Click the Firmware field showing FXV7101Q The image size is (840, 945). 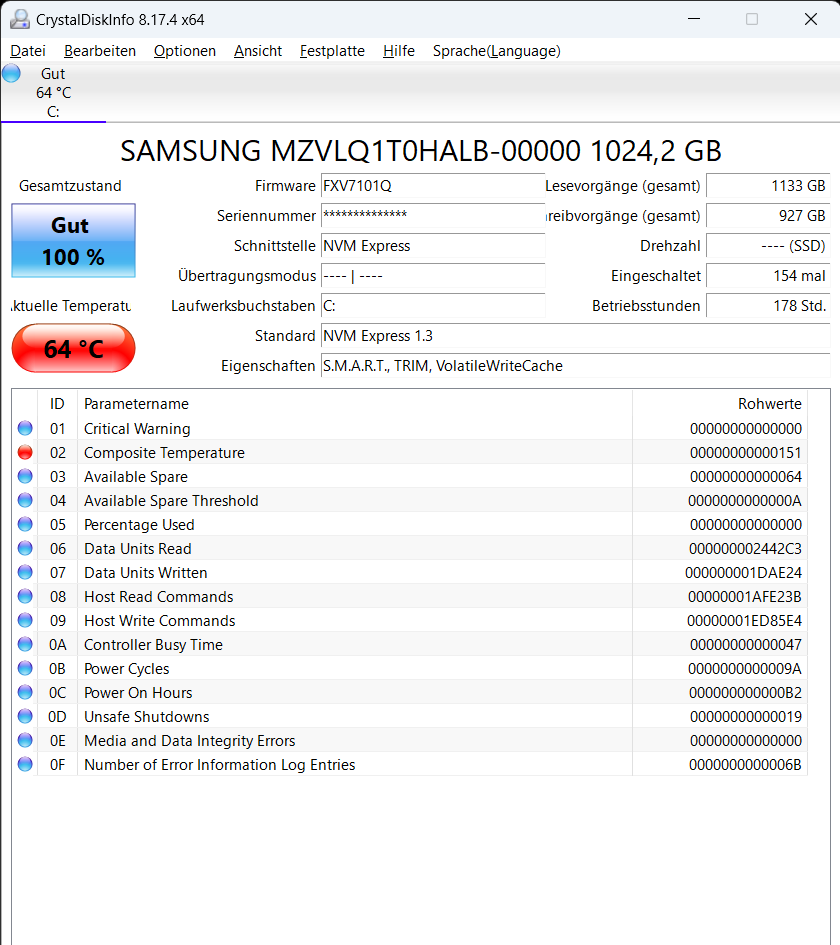click(432, 186)
